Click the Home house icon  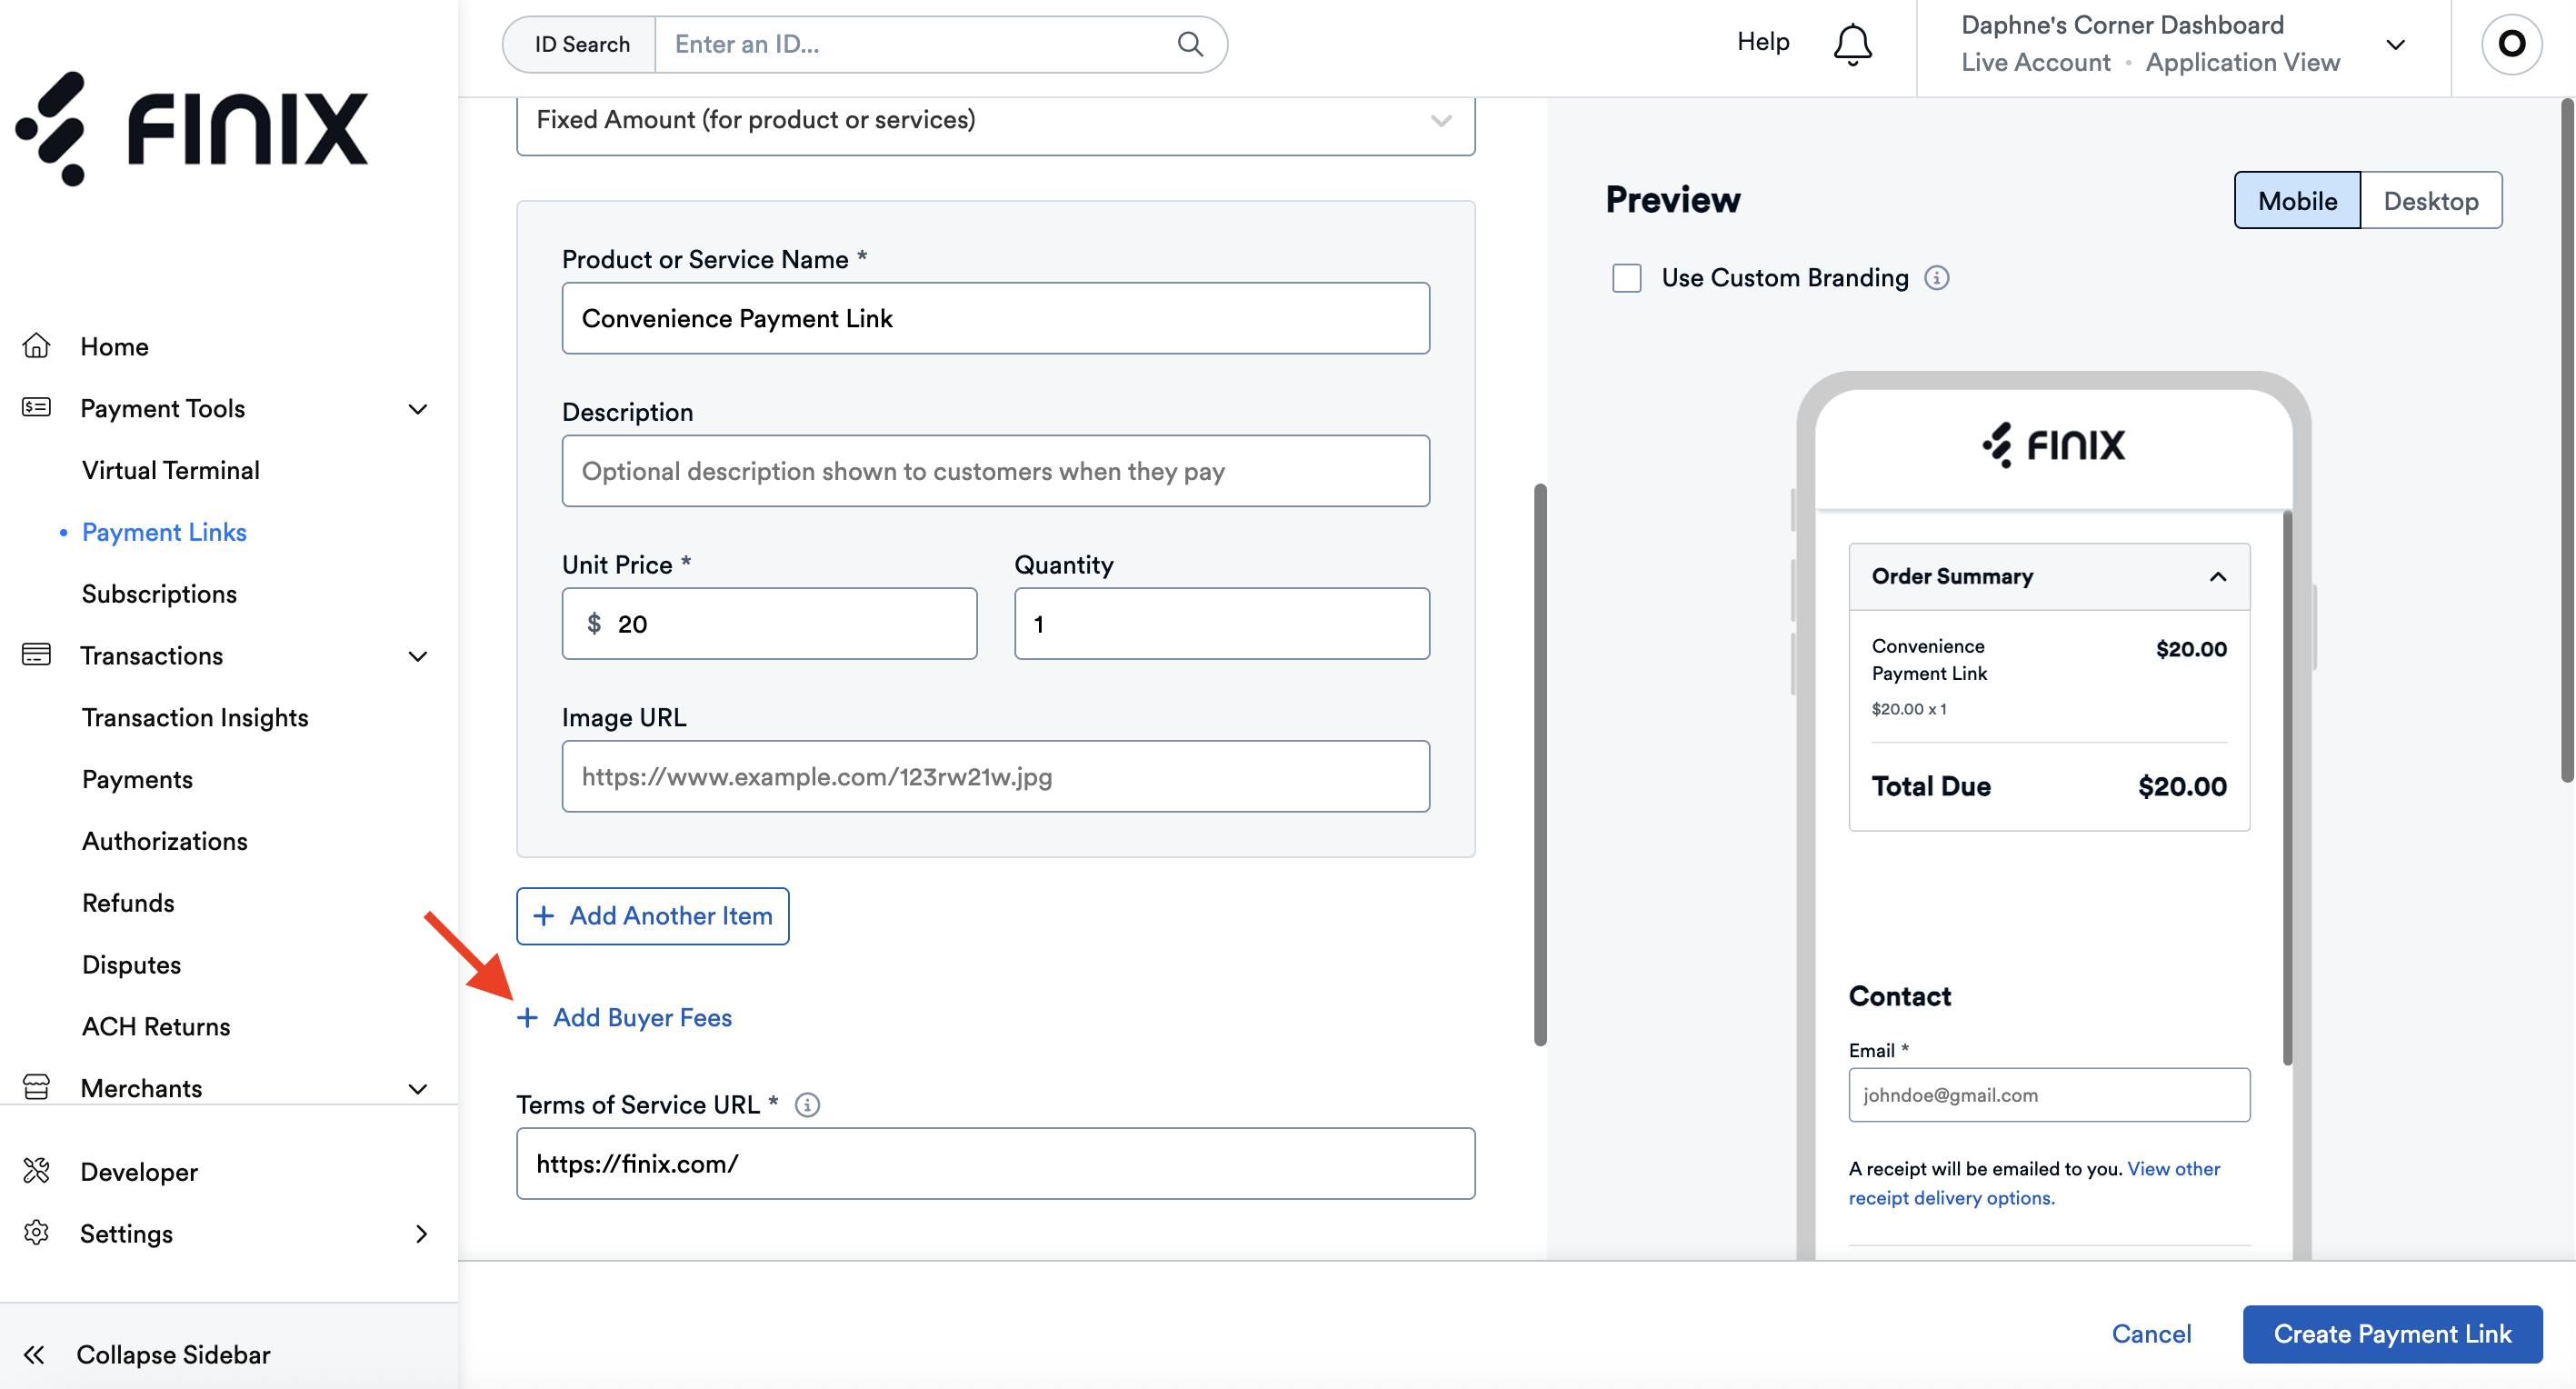36,346
